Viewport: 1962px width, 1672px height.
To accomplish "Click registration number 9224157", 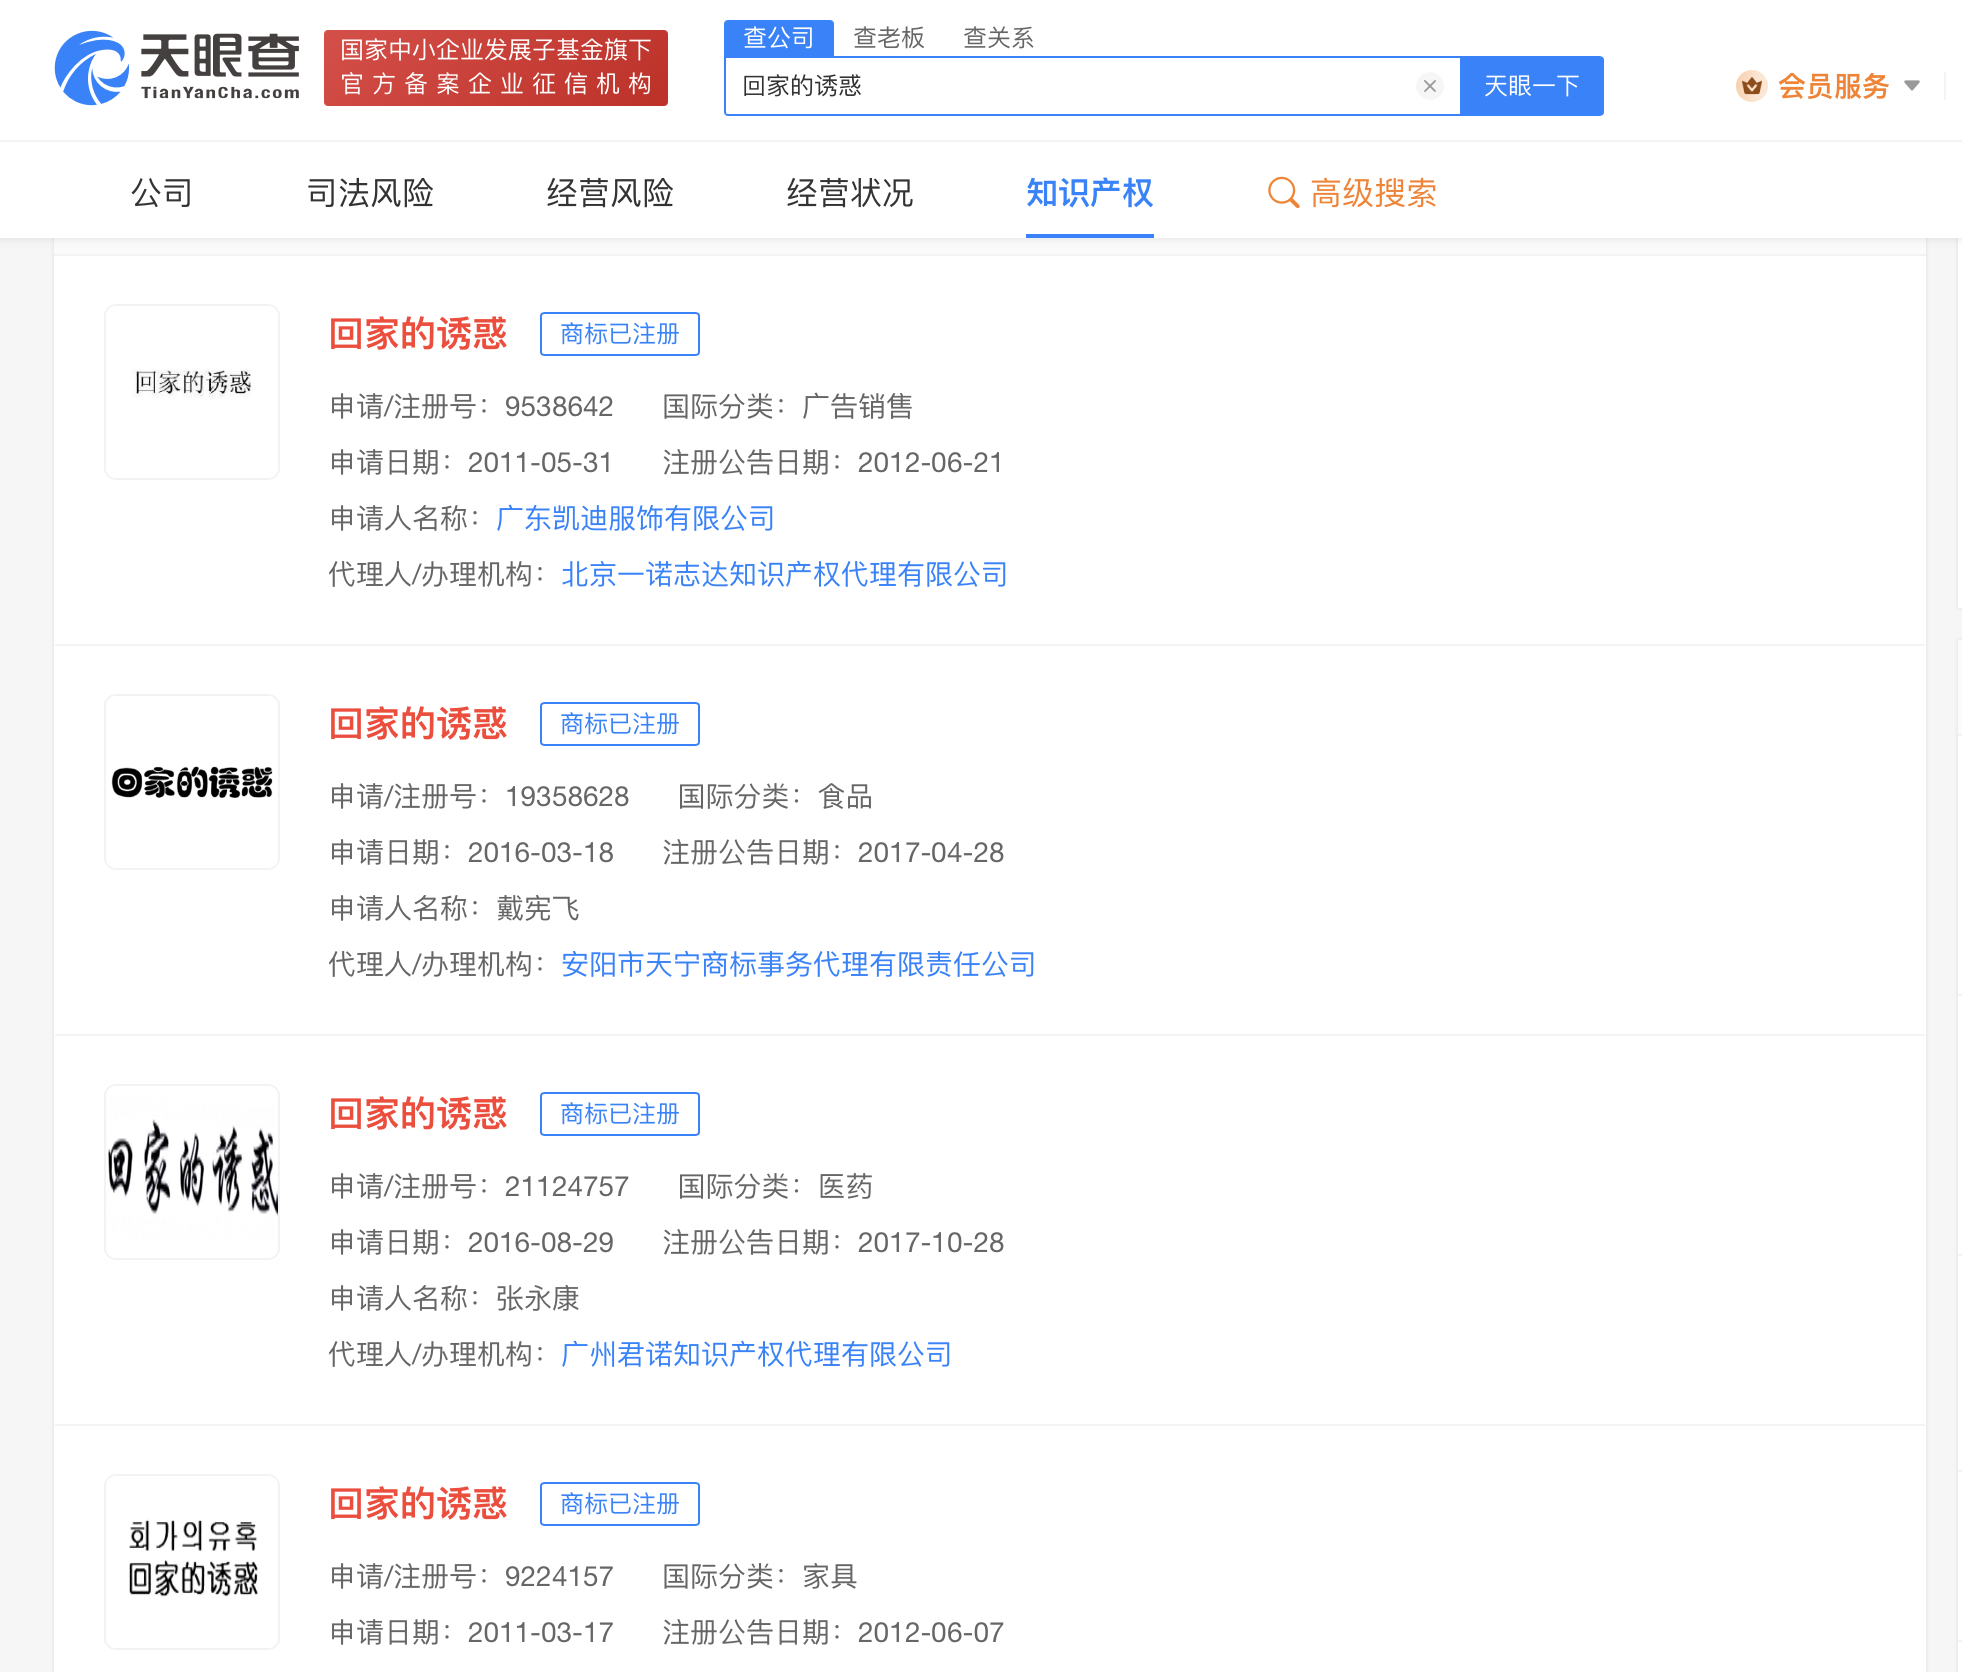I will coord(559,1576).
